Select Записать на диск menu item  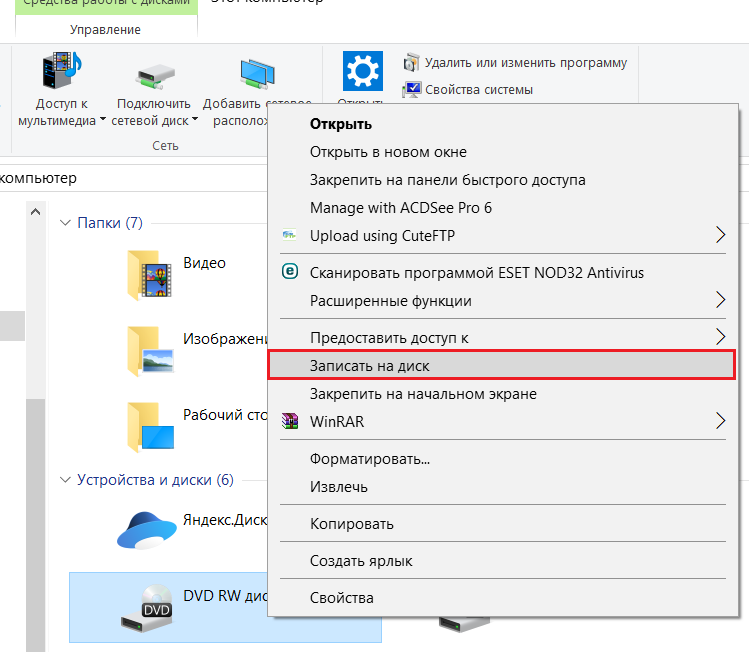[x=502, y=365]
